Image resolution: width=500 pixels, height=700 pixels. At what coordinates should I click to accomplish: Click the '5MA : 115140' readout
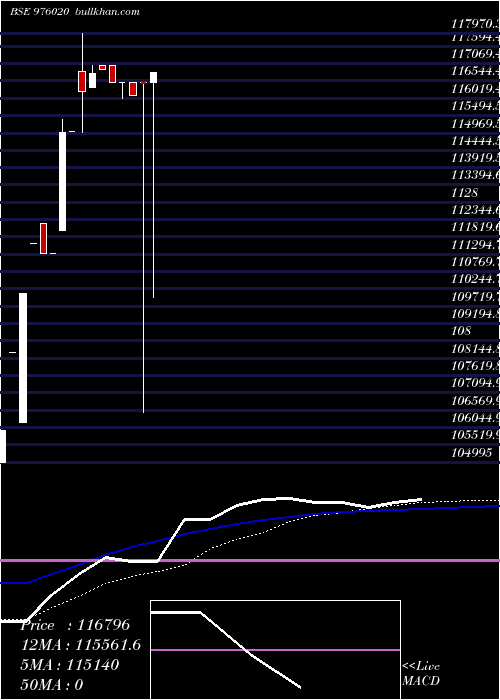point(70,665)
